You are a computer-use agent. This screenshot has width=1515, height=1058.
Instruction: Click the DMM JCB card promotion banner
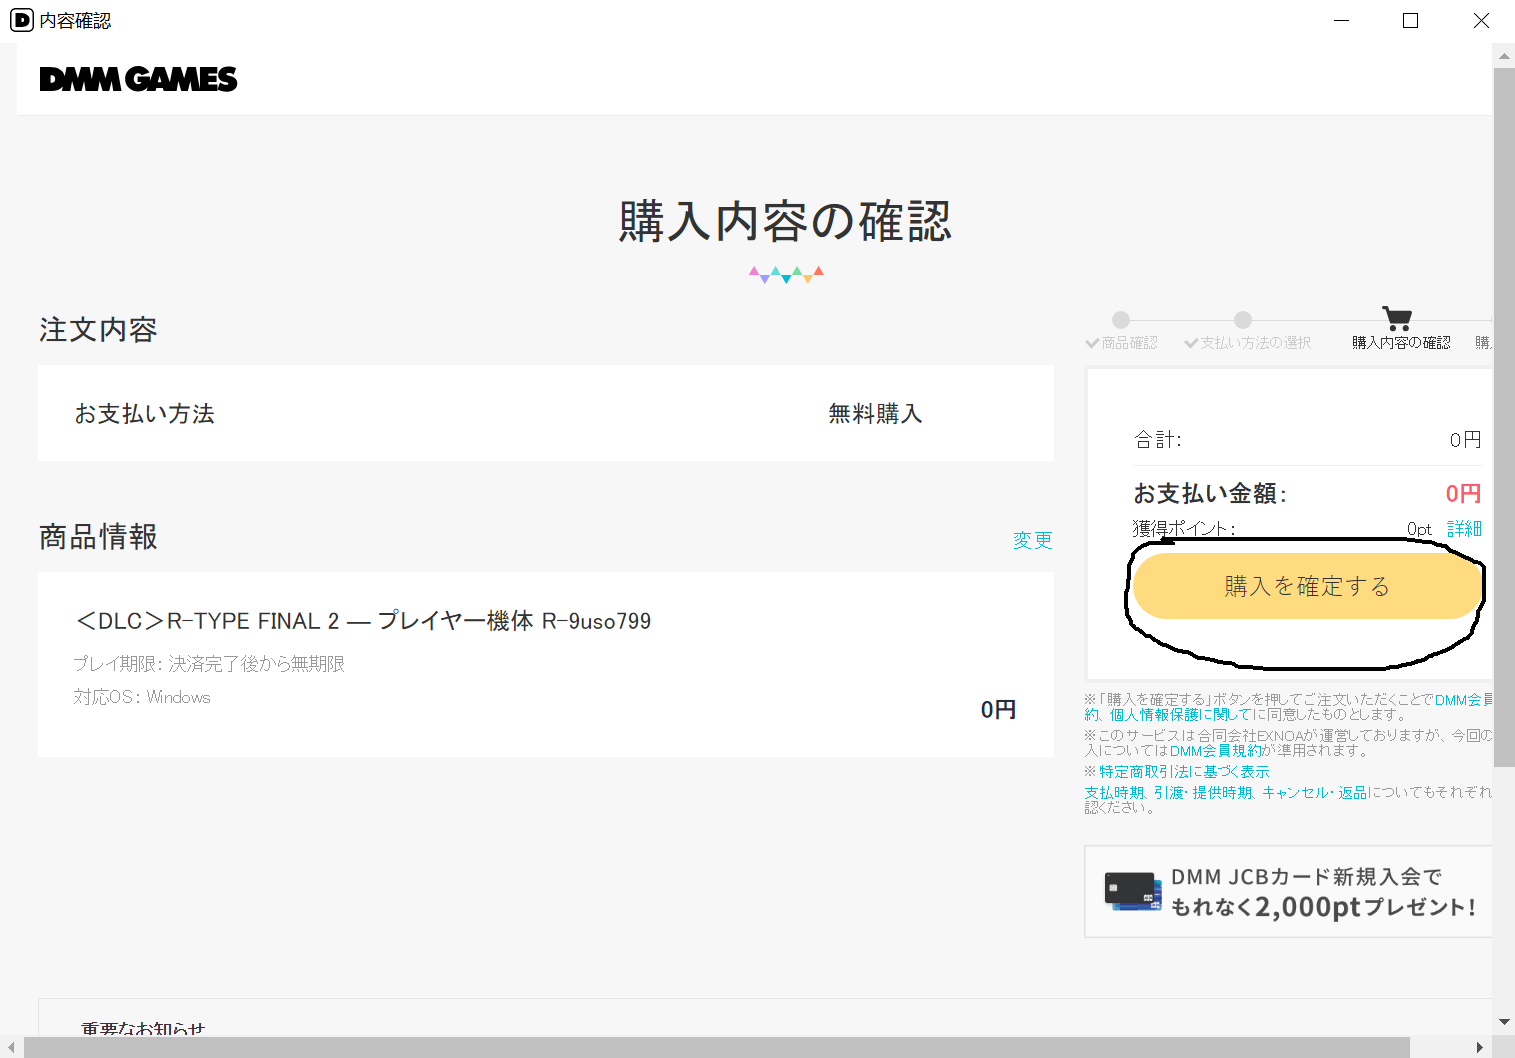click(x=1288, y=892)
